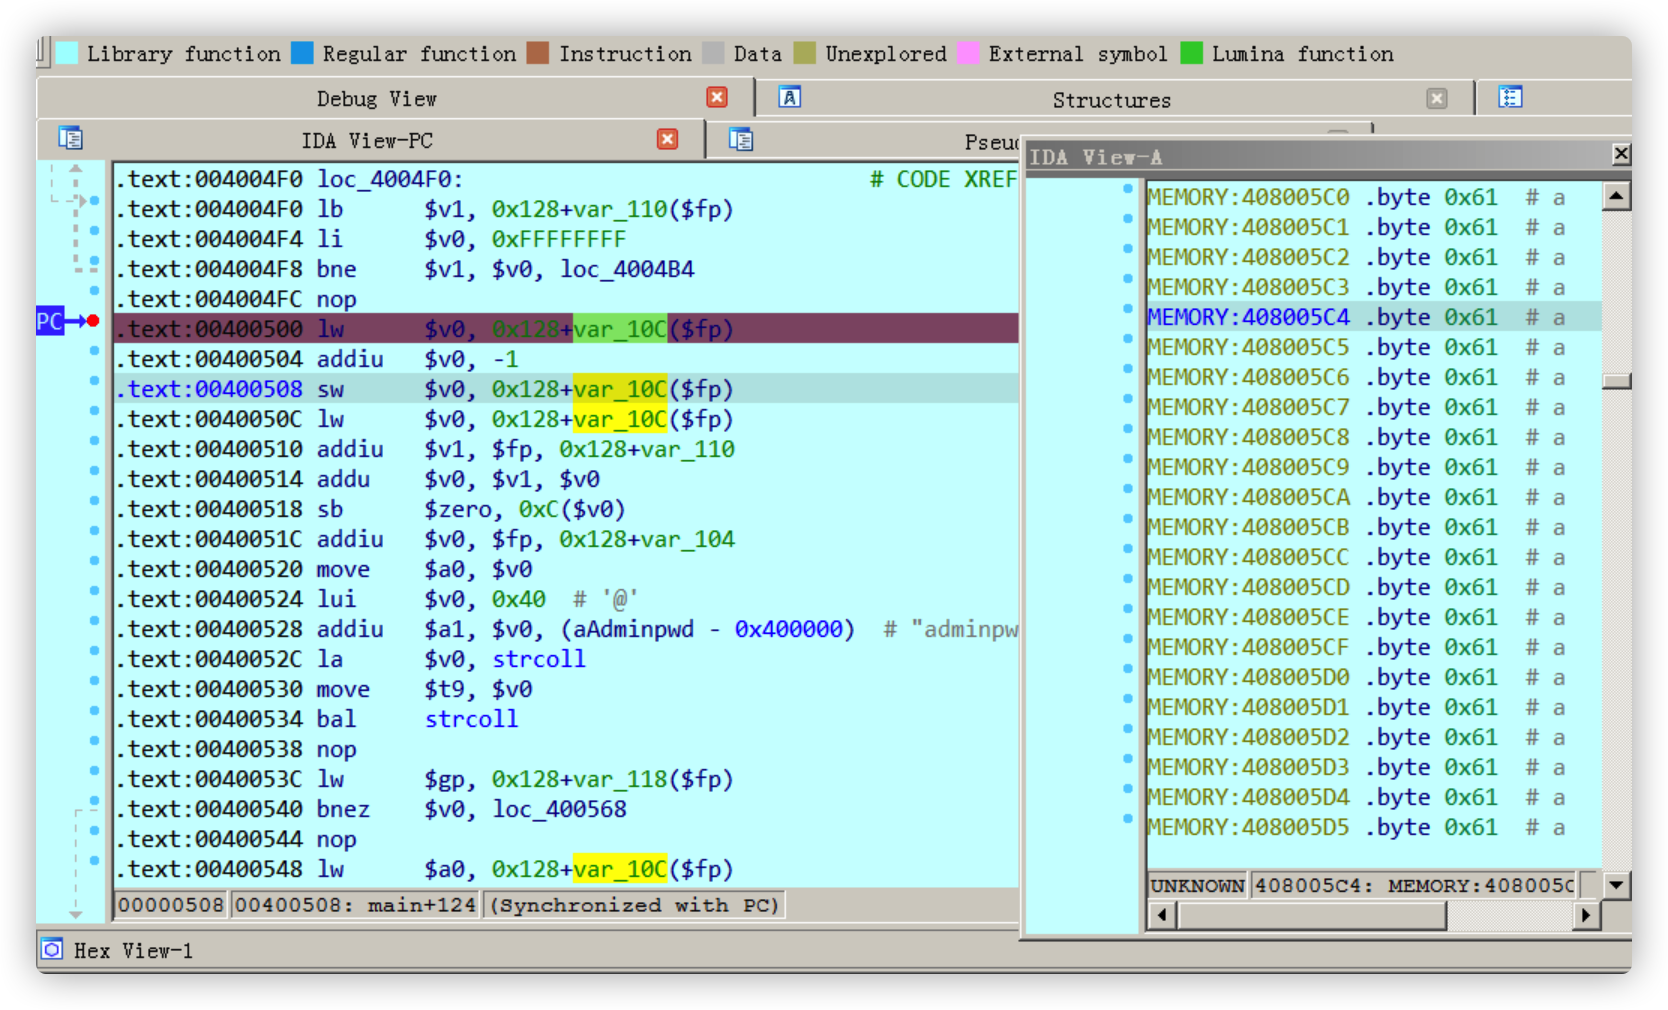Viewport: 1668px width, 1010px height.
Task: Select the sb $zero, 0xC($v0) line
Action: [x=566, y=509]
